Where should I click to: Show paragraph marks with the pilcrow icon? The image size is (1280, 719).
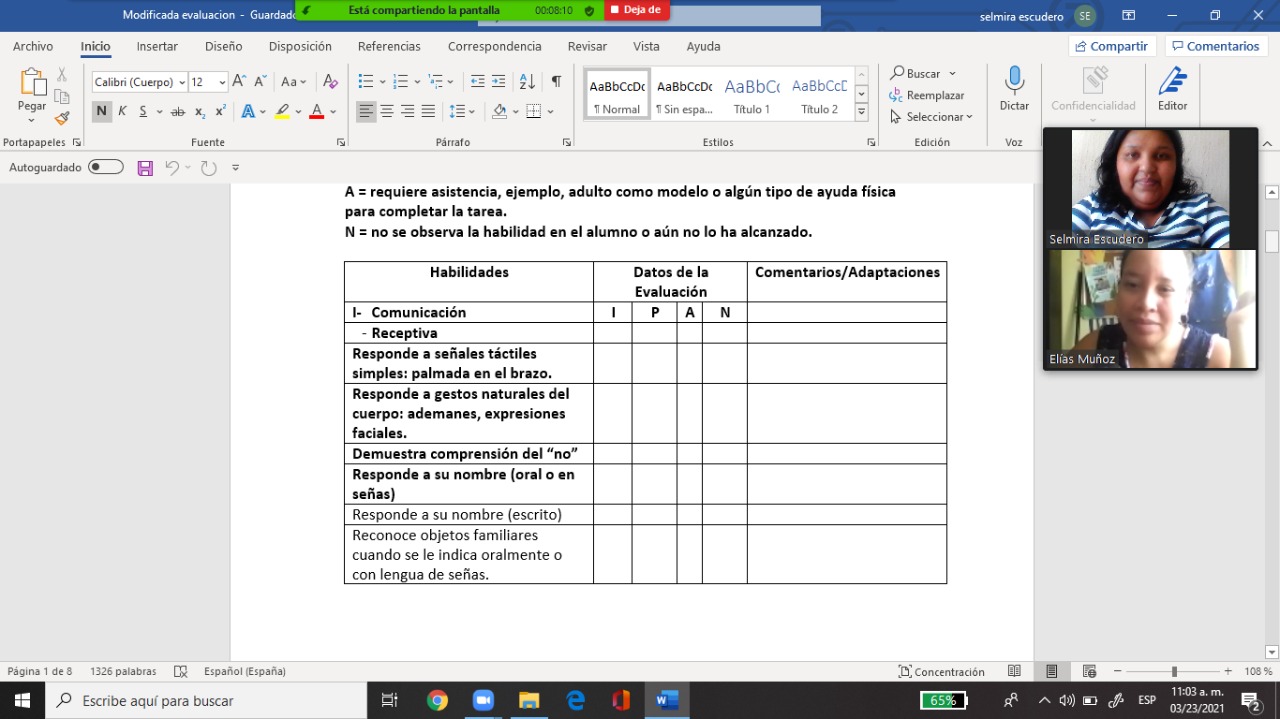(x=556, y=82)
